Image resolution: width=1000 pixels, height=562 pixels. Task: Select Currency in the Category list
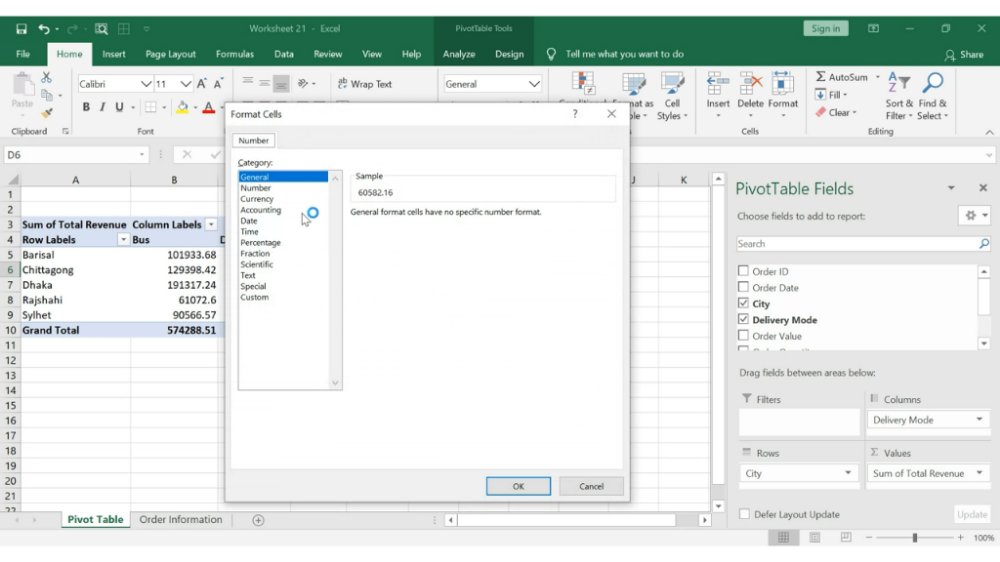click(257, 199)
